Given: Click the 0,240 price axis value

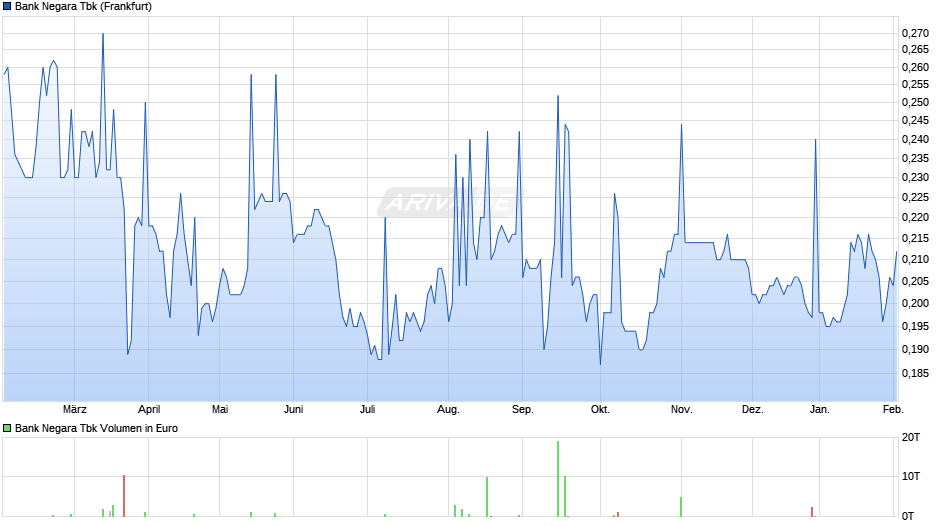Looking at the screenshot, I should 915,140.
